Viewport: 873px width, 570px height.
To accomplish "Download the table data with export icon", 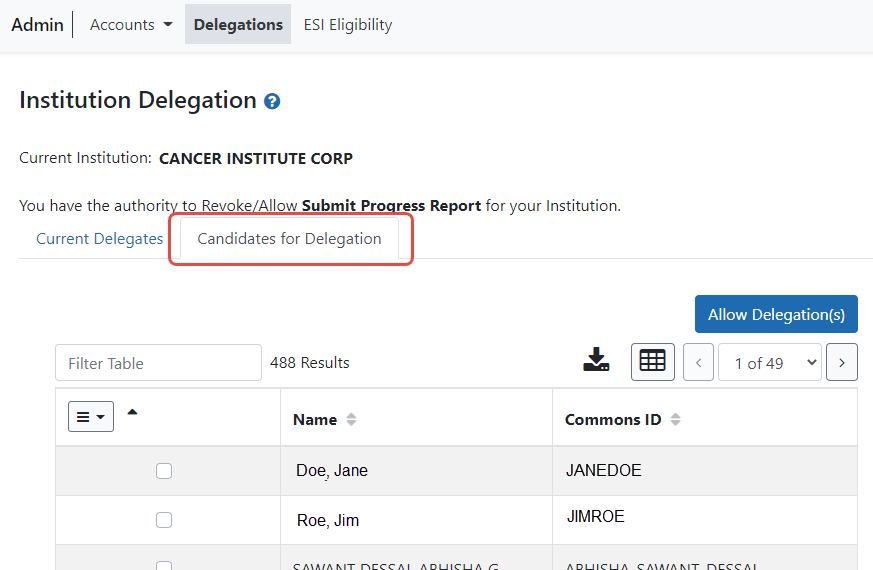I will point(596,361).
